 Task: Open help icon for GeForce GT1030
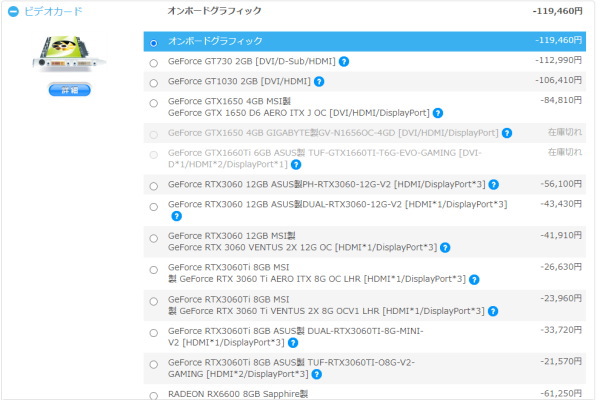click(319, 82)
